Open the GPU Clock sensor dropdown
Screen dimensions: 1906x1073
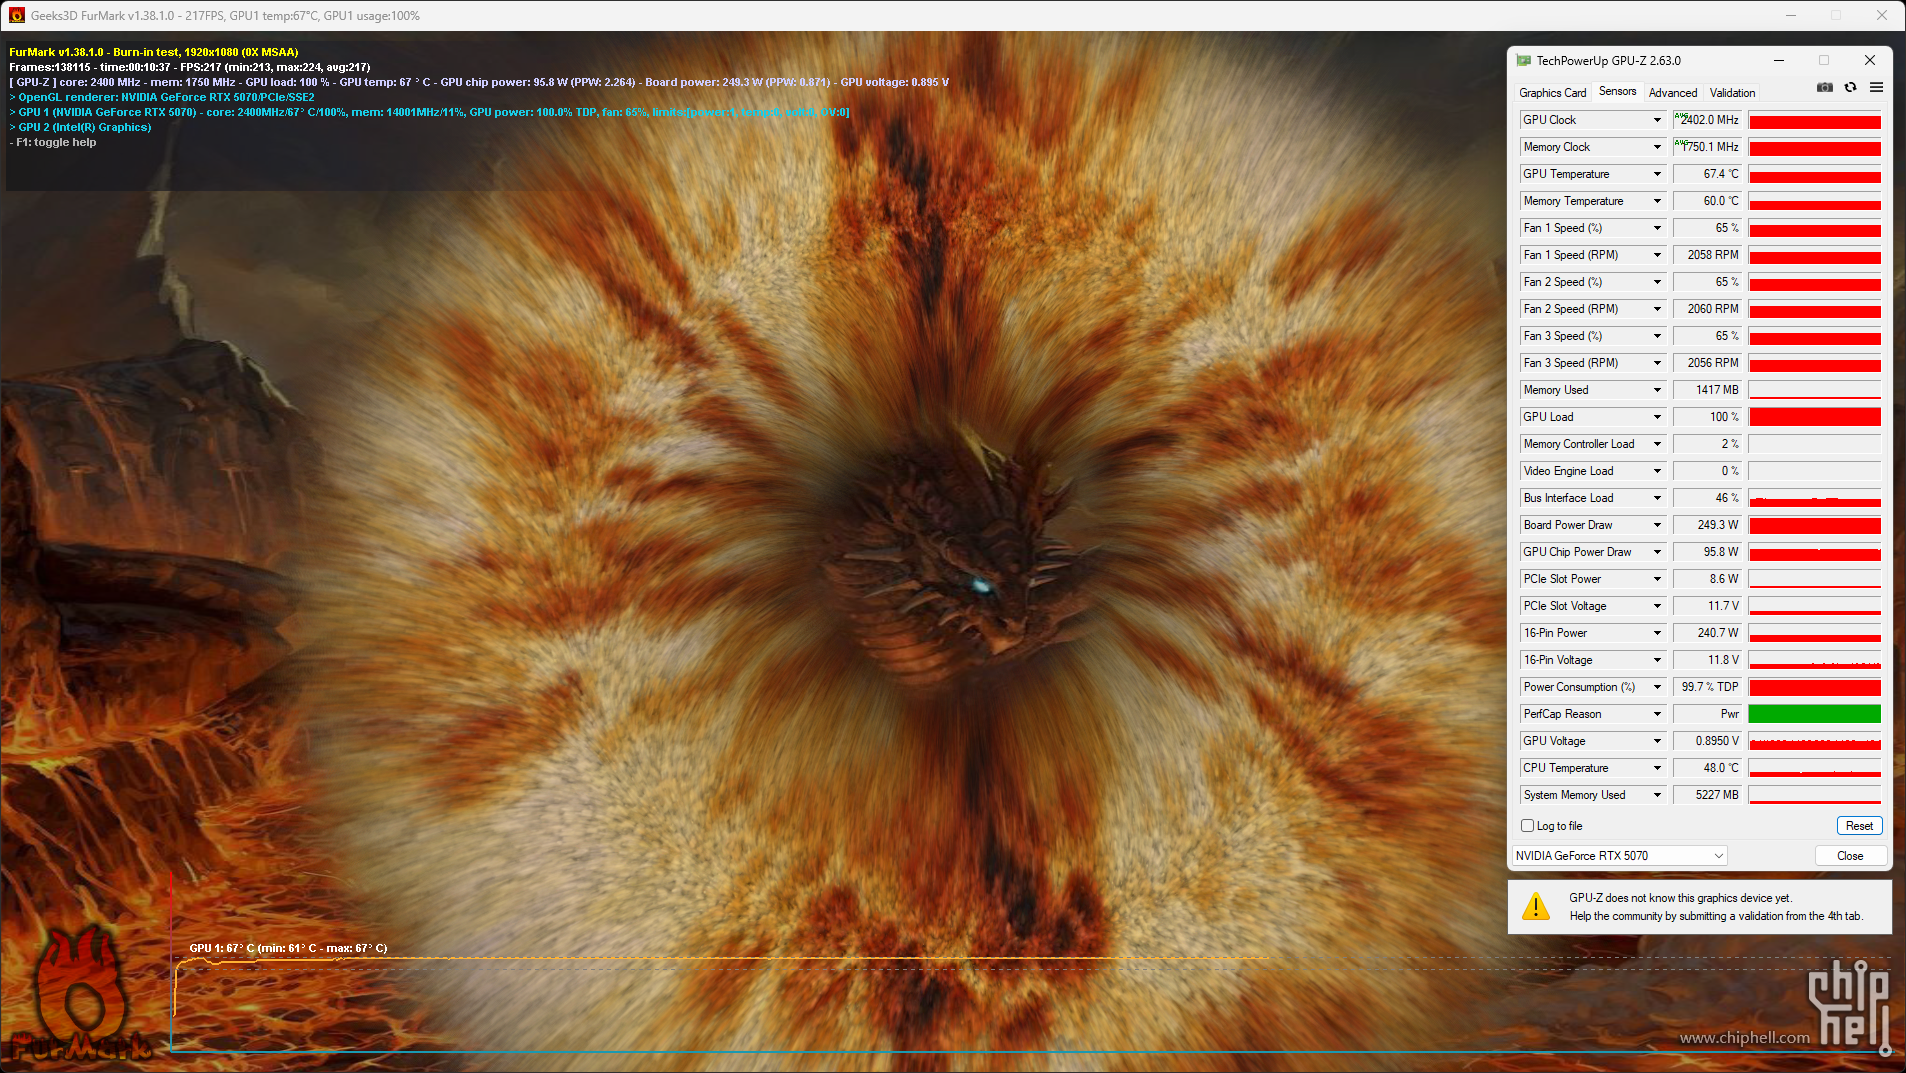pyautogui.click(x=1657, y=120)
